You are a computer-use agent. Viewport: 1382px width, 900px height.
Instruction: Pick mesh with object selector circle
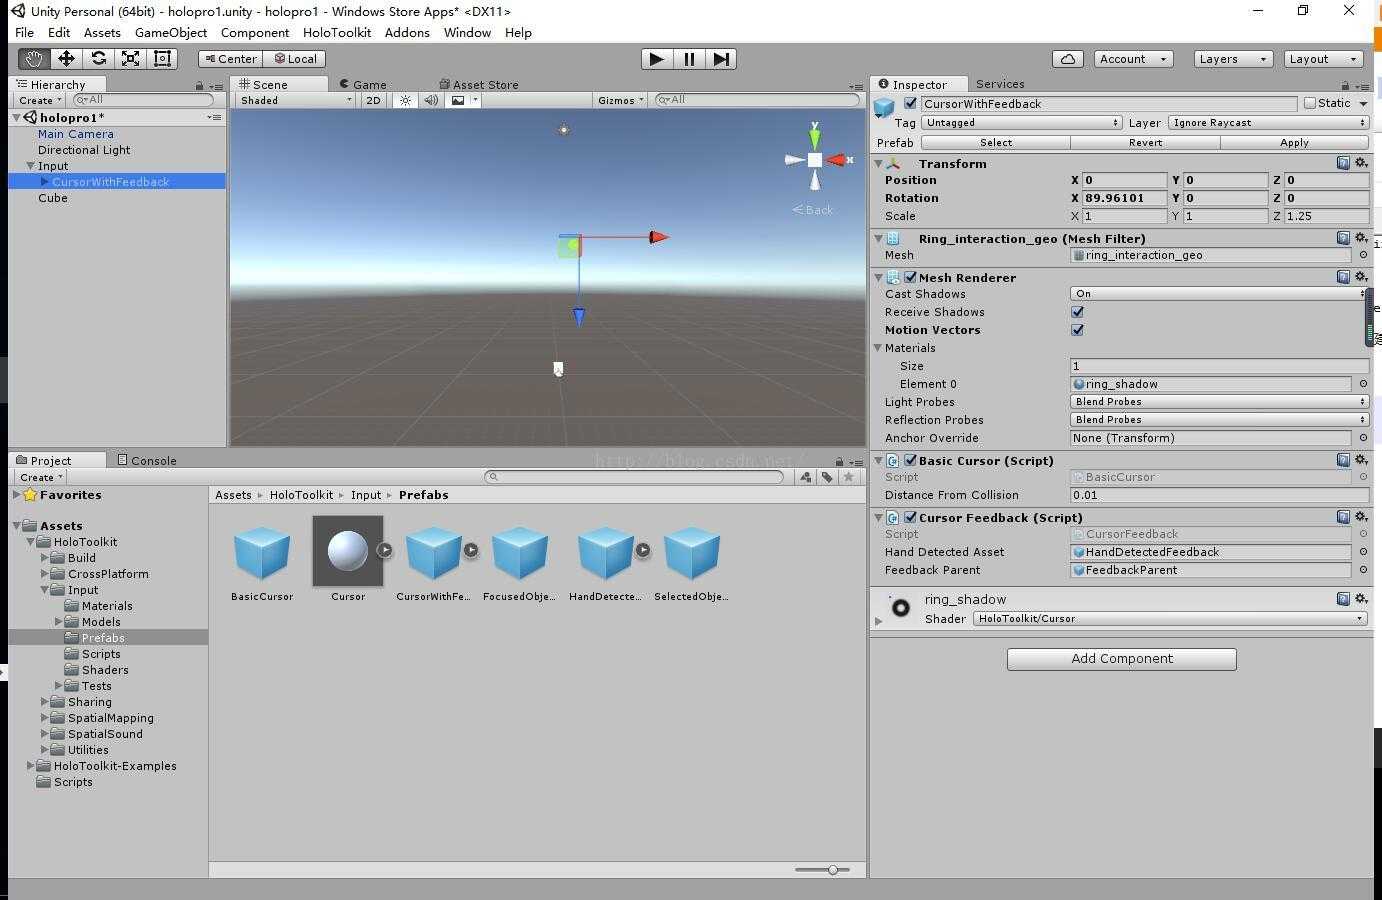[x=1362, y=255]
